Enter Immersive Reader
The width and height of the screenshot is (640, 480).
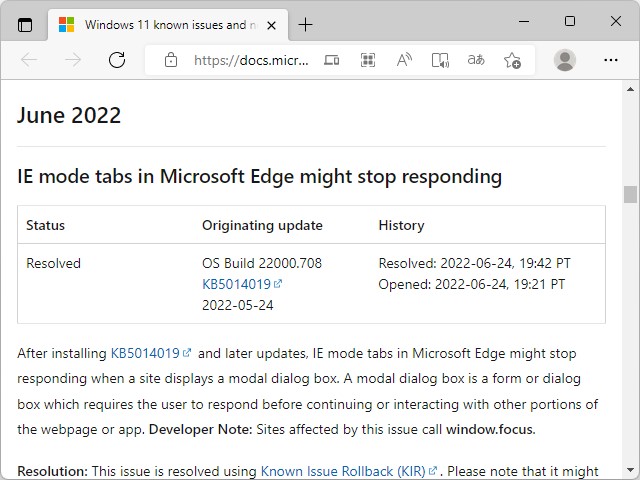coord(440,60)
